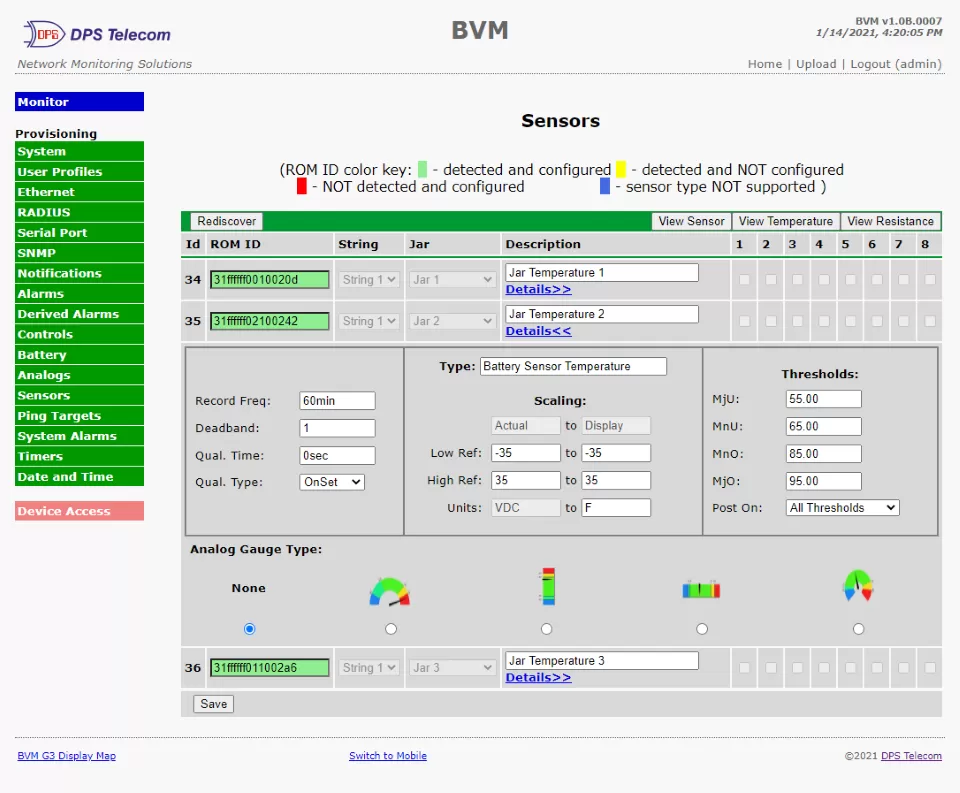Open the Battery provisioning menu
The width and height of the screenshot is (960, 793).
point(79,355)
